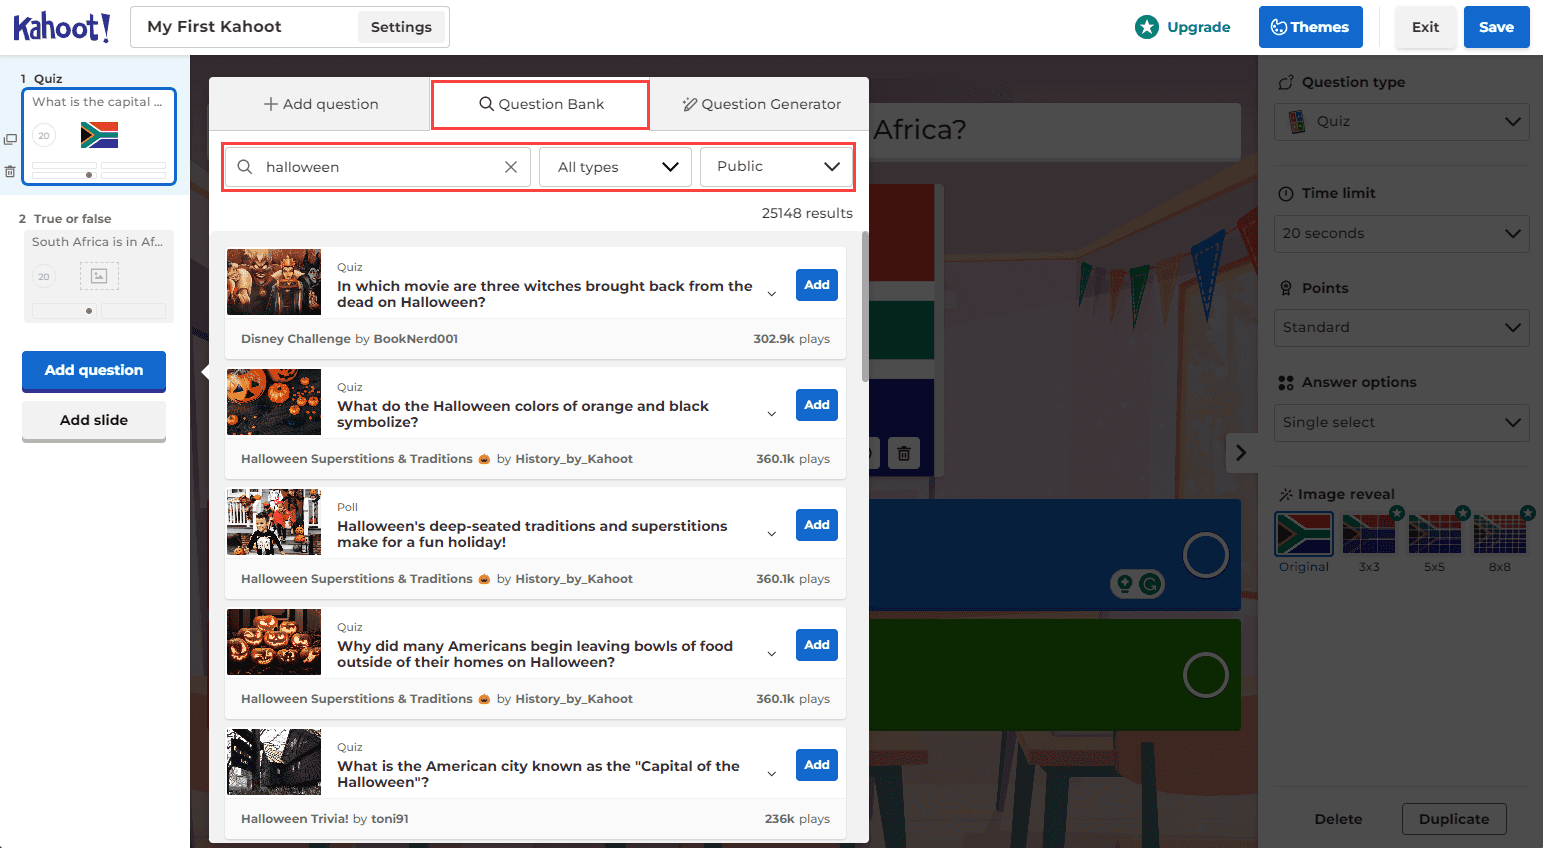The width and height of the screenshot is (1543, 848).
Task: Add the deep-seated traditions poll
Action: [x=817, y=525]
